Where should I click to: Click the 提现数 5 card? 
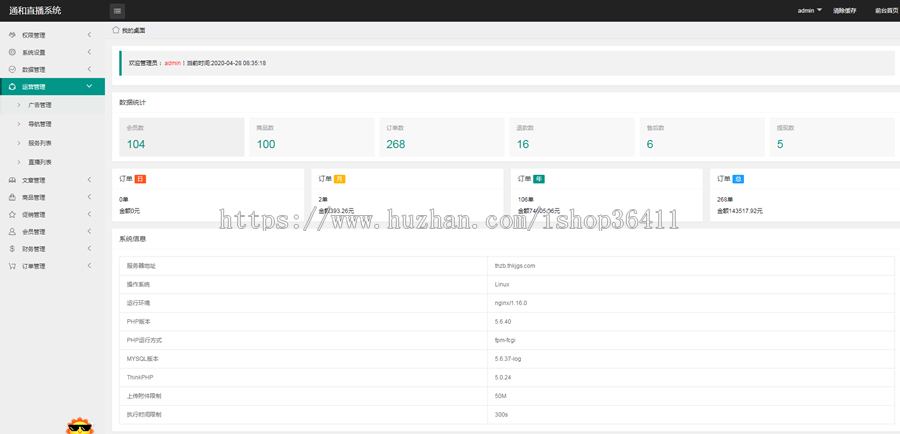pos(832,137)
